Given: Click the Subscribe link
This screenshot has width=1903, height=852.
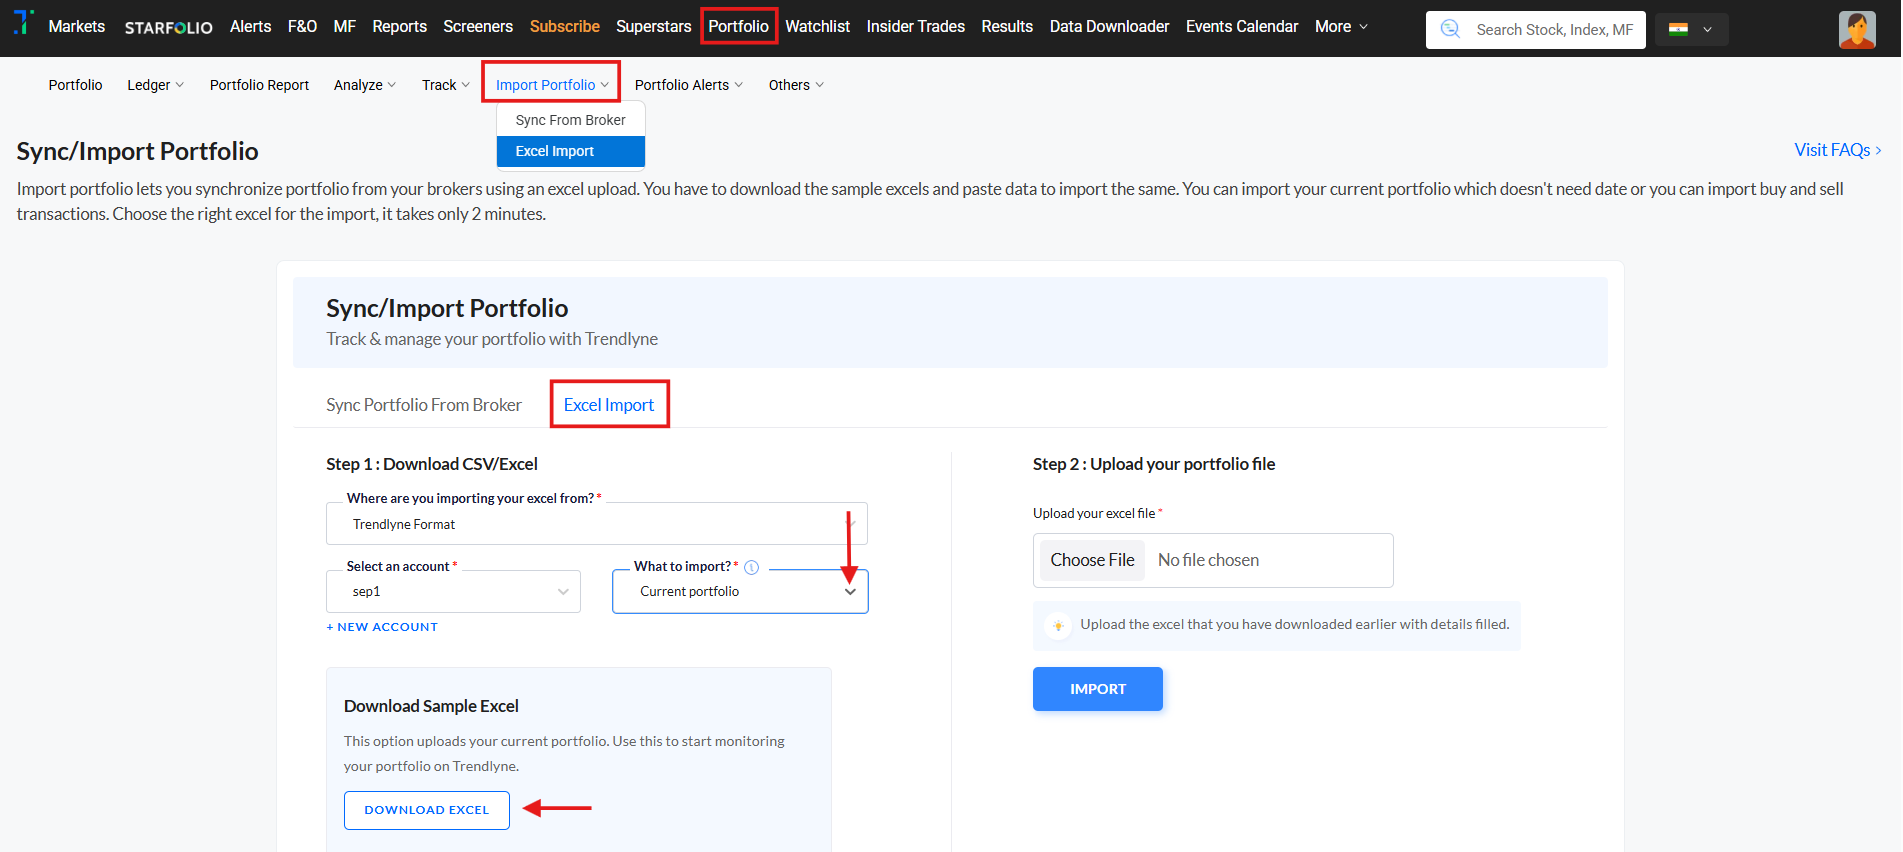Looking at the screenshot, I should (565, 27).
